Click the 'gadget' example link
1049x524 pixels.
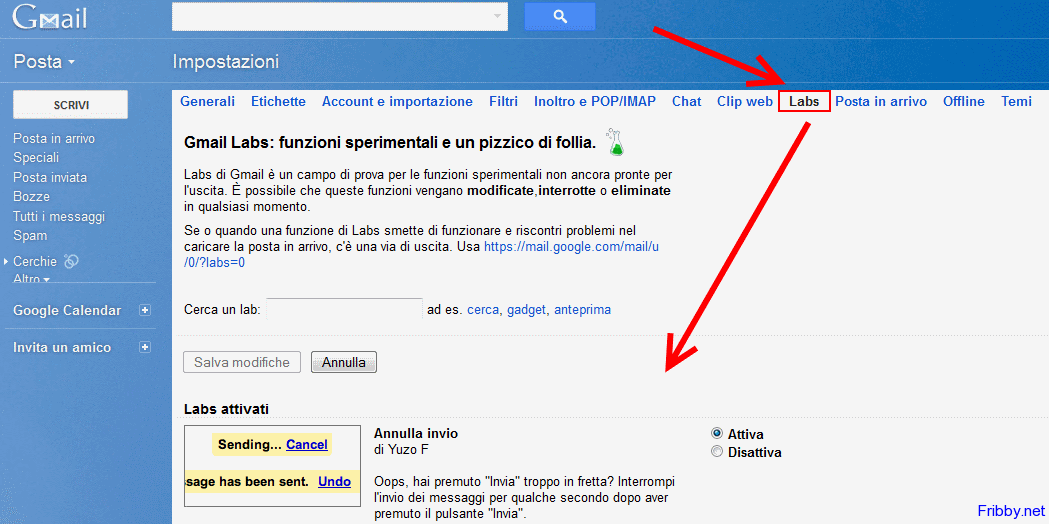tap(527, 310)
